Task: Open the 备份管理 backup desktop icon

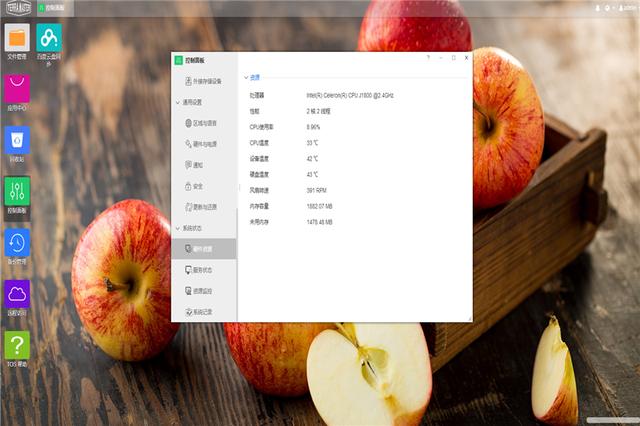Action: pos(17,246)
